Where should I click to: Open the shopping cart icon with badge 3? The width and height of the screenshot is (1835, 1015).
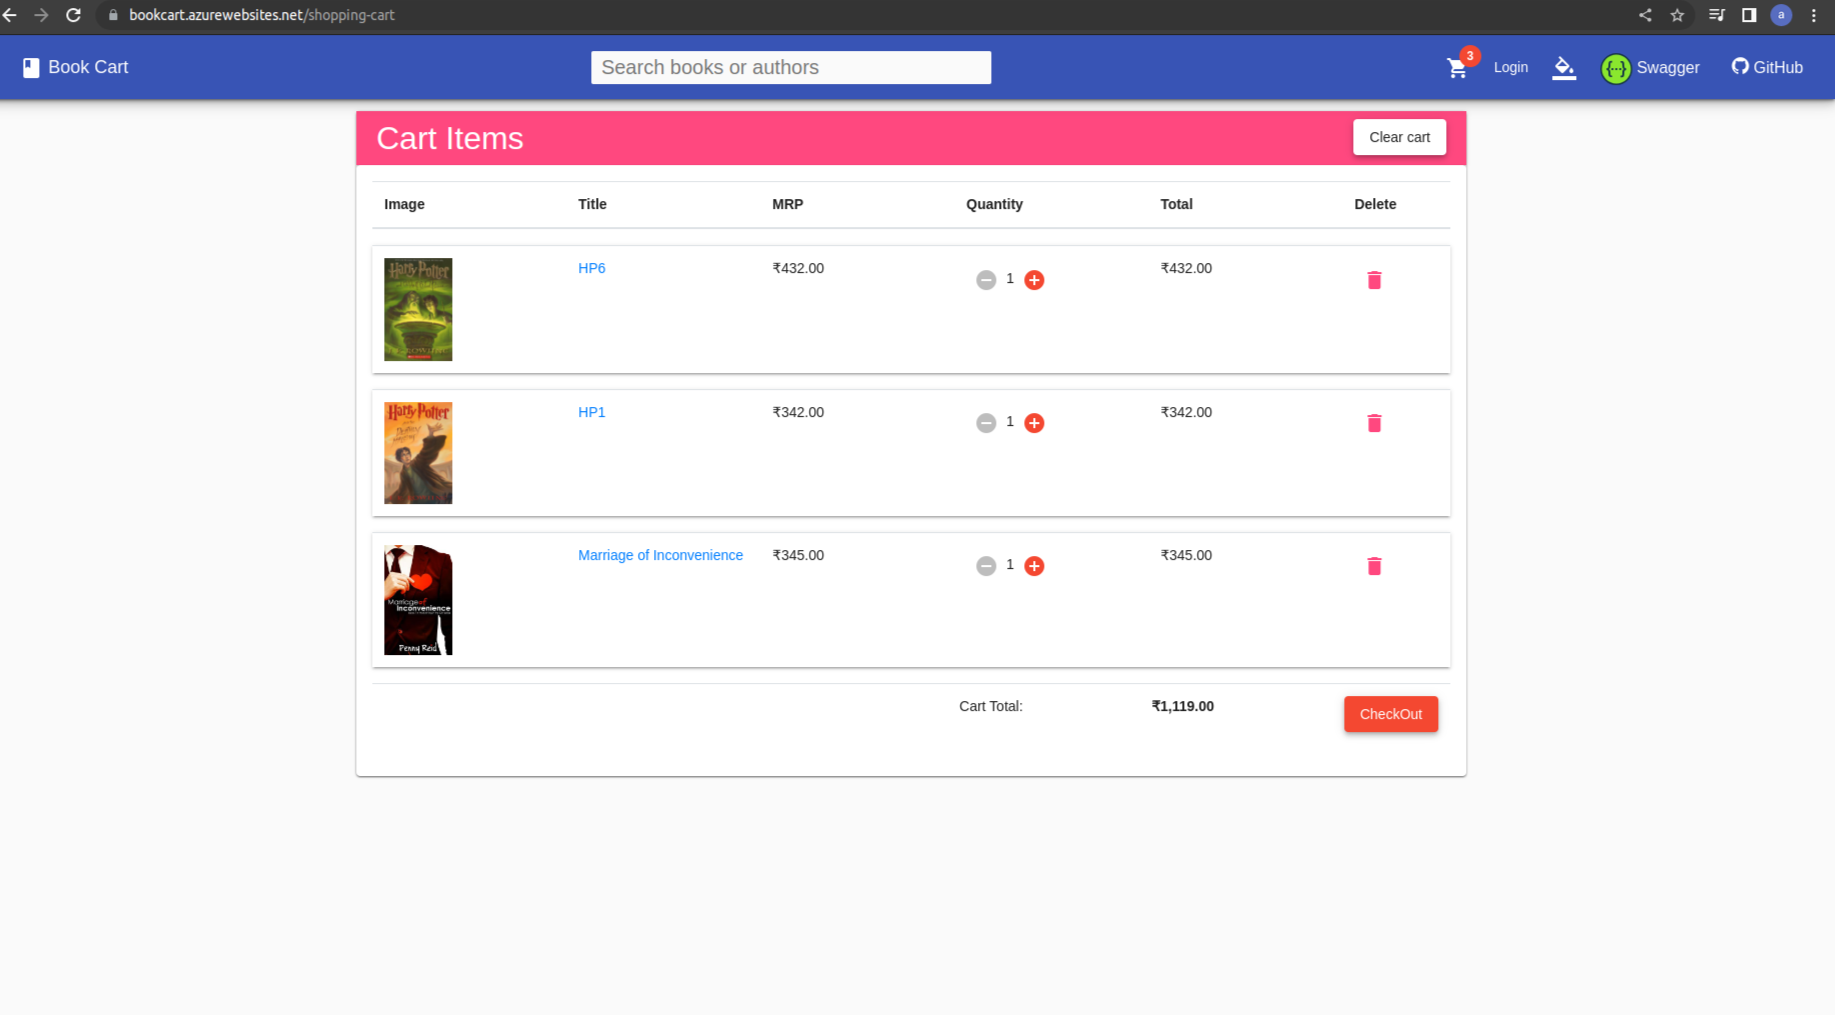[x=1457, y=67]
